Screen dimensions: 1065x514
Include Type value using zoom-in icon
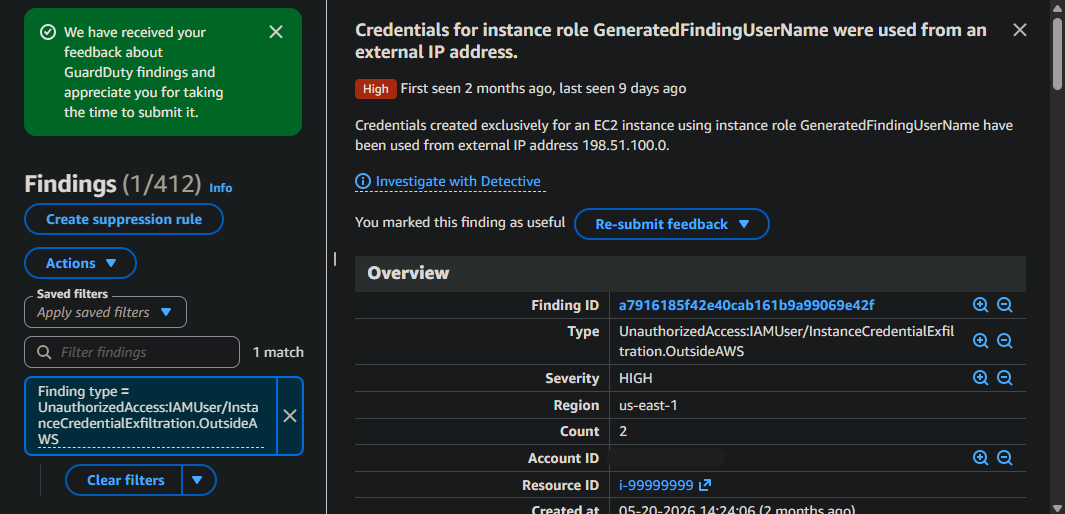[980, 341]
